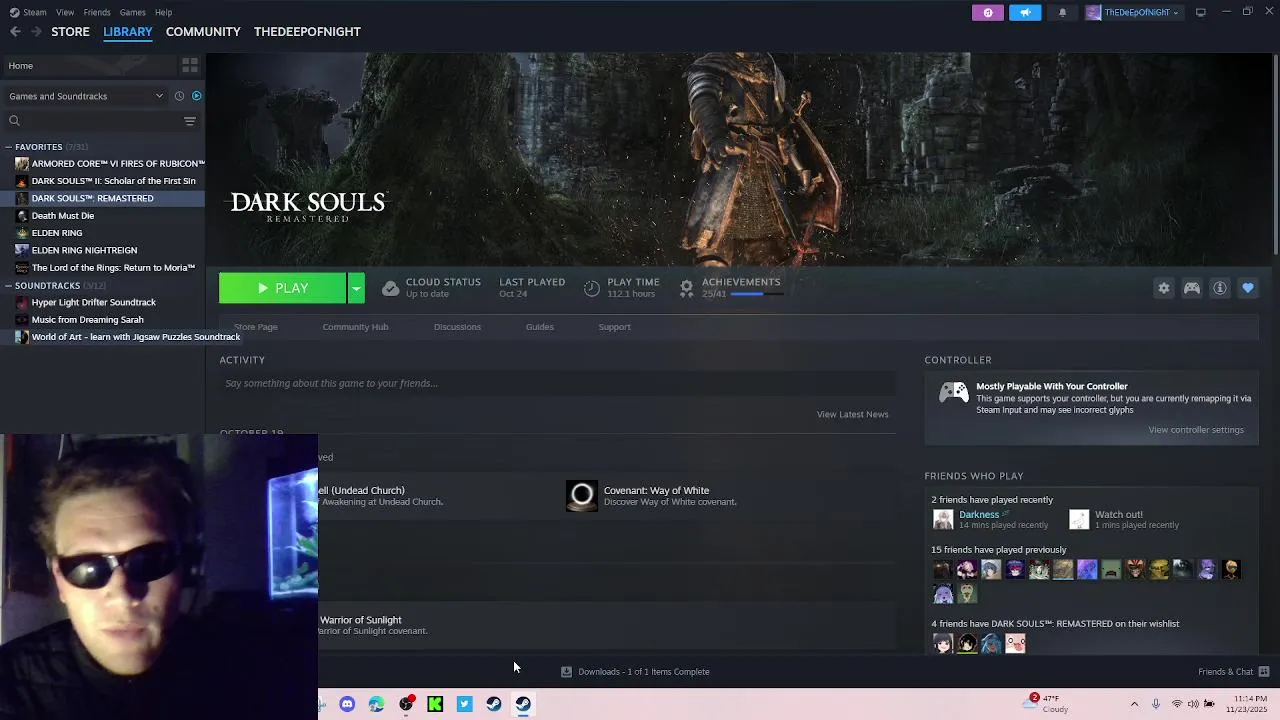Image resolution: width=1280 pixels, height=720 pixels.
Task: Click the green PLAY button
Action: point(283,288)
